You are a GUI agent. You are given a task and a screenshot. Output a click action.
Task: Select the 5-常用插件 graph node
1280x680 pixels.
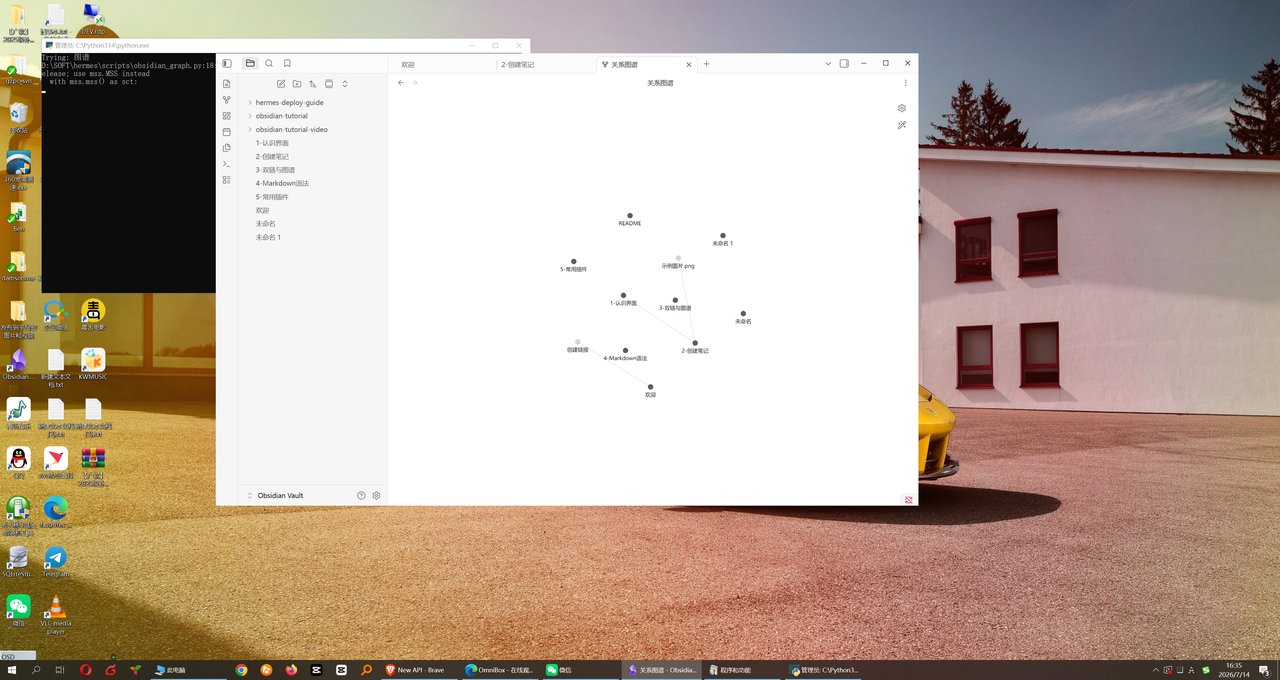coord(574,262)
